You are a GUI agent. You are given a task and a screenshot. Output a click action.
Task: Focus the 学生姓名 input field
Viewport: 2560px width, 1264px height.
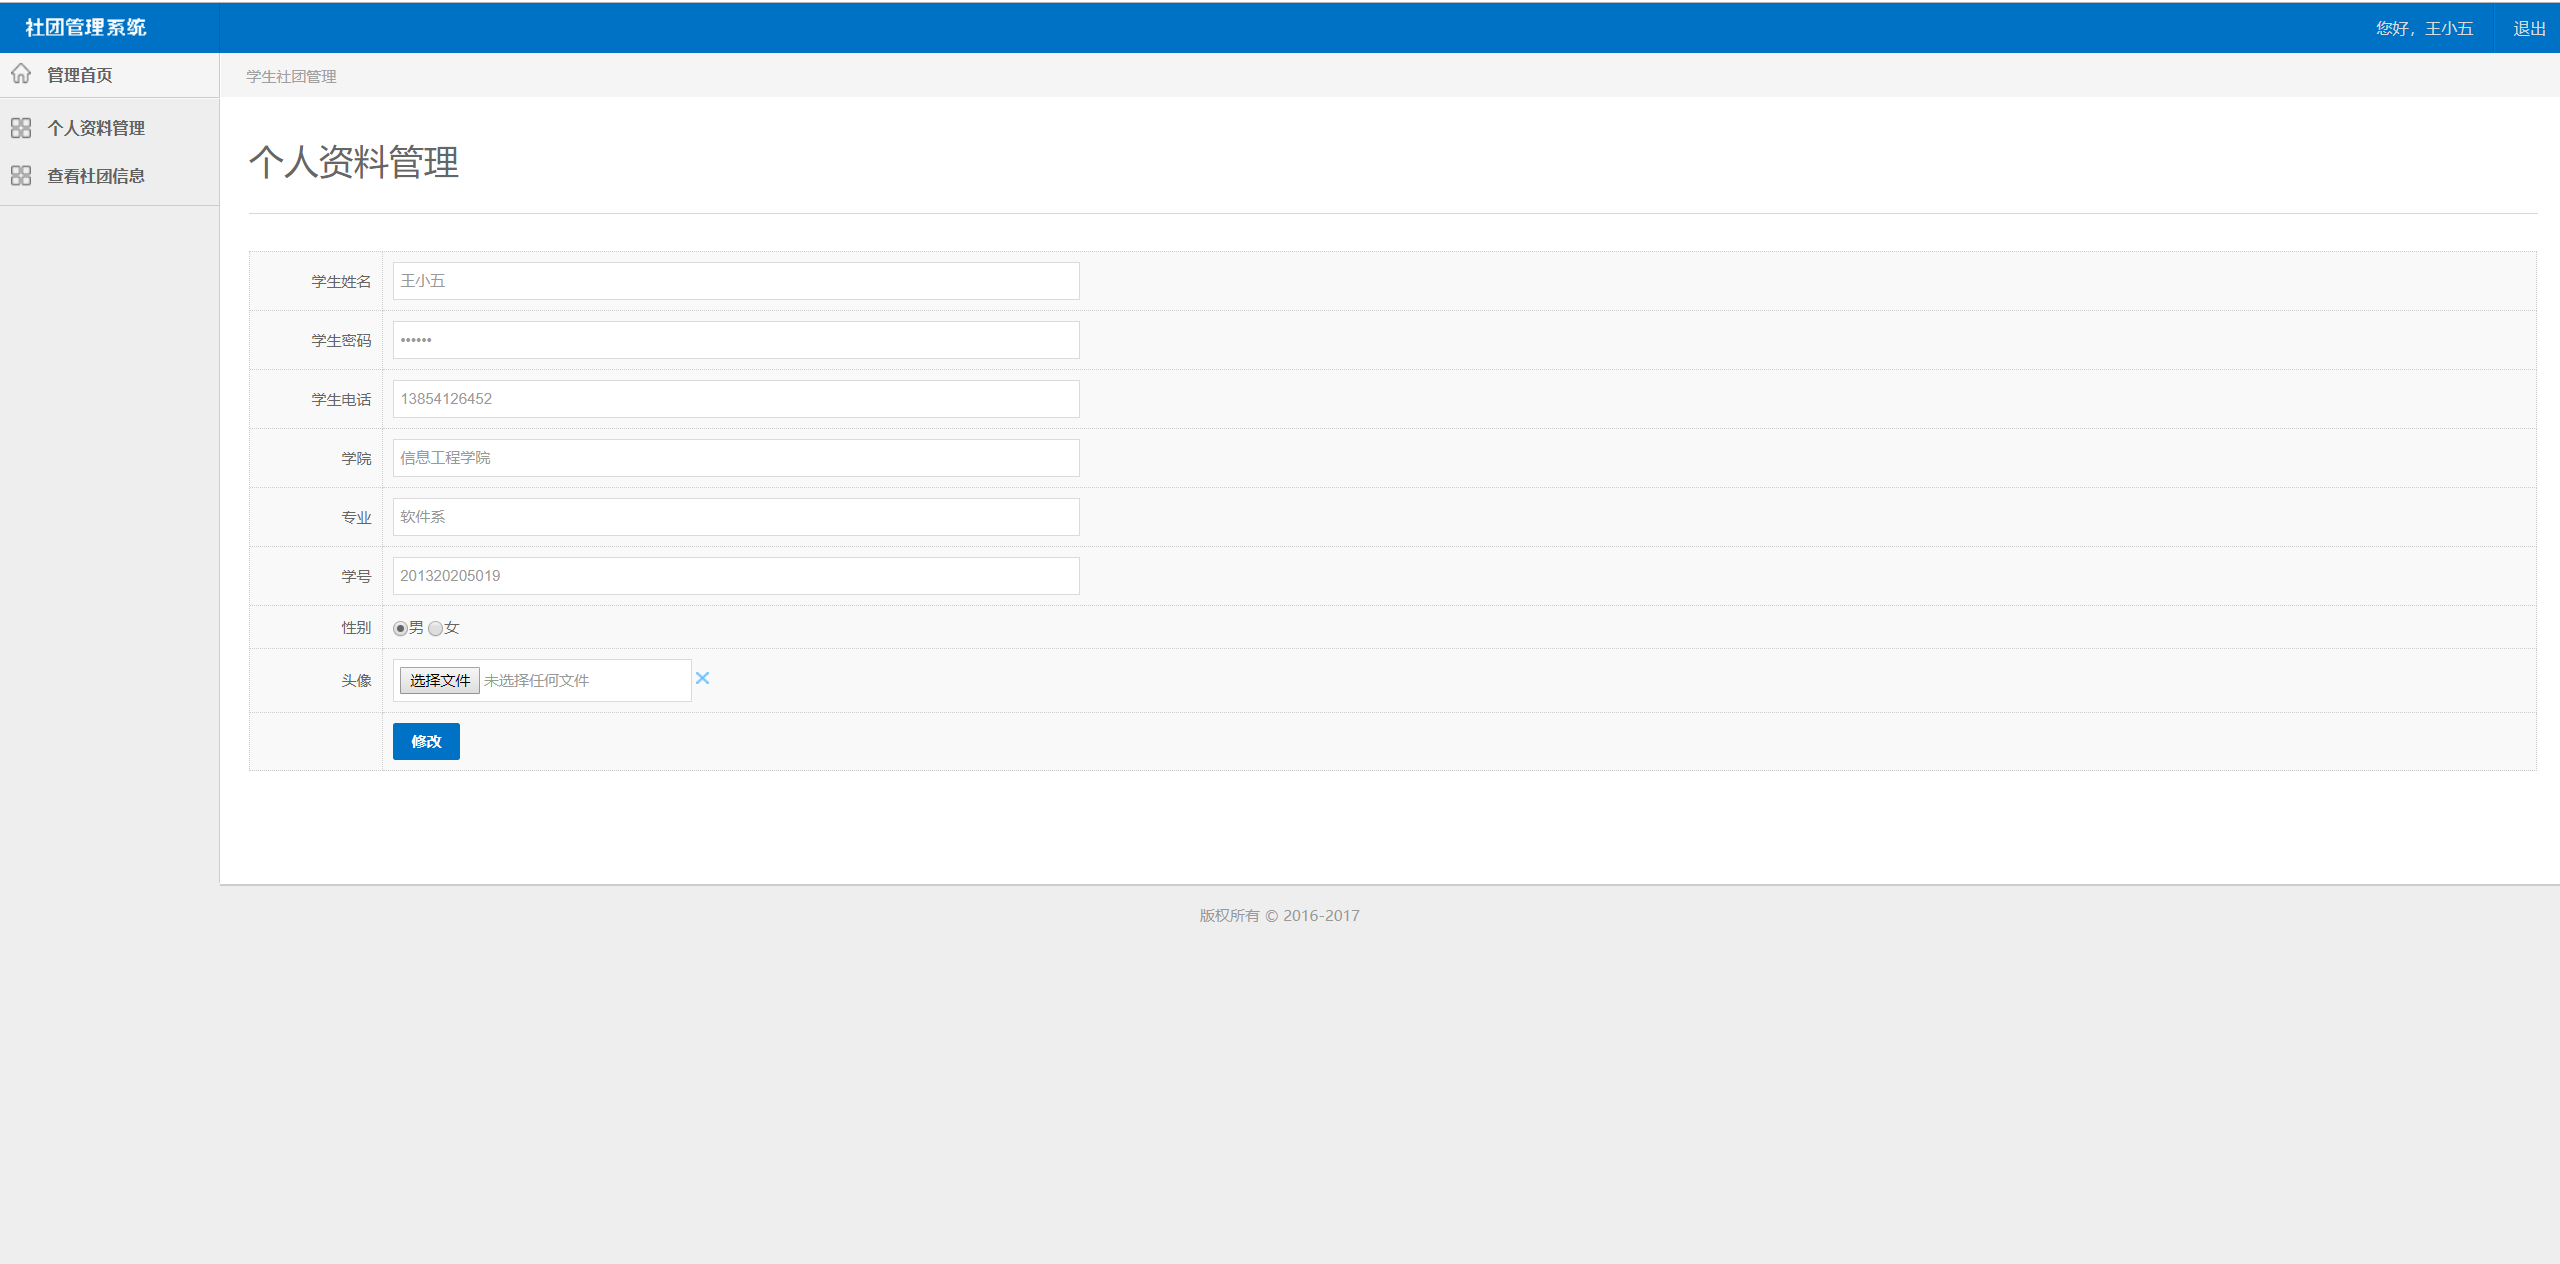coord(736,281)
